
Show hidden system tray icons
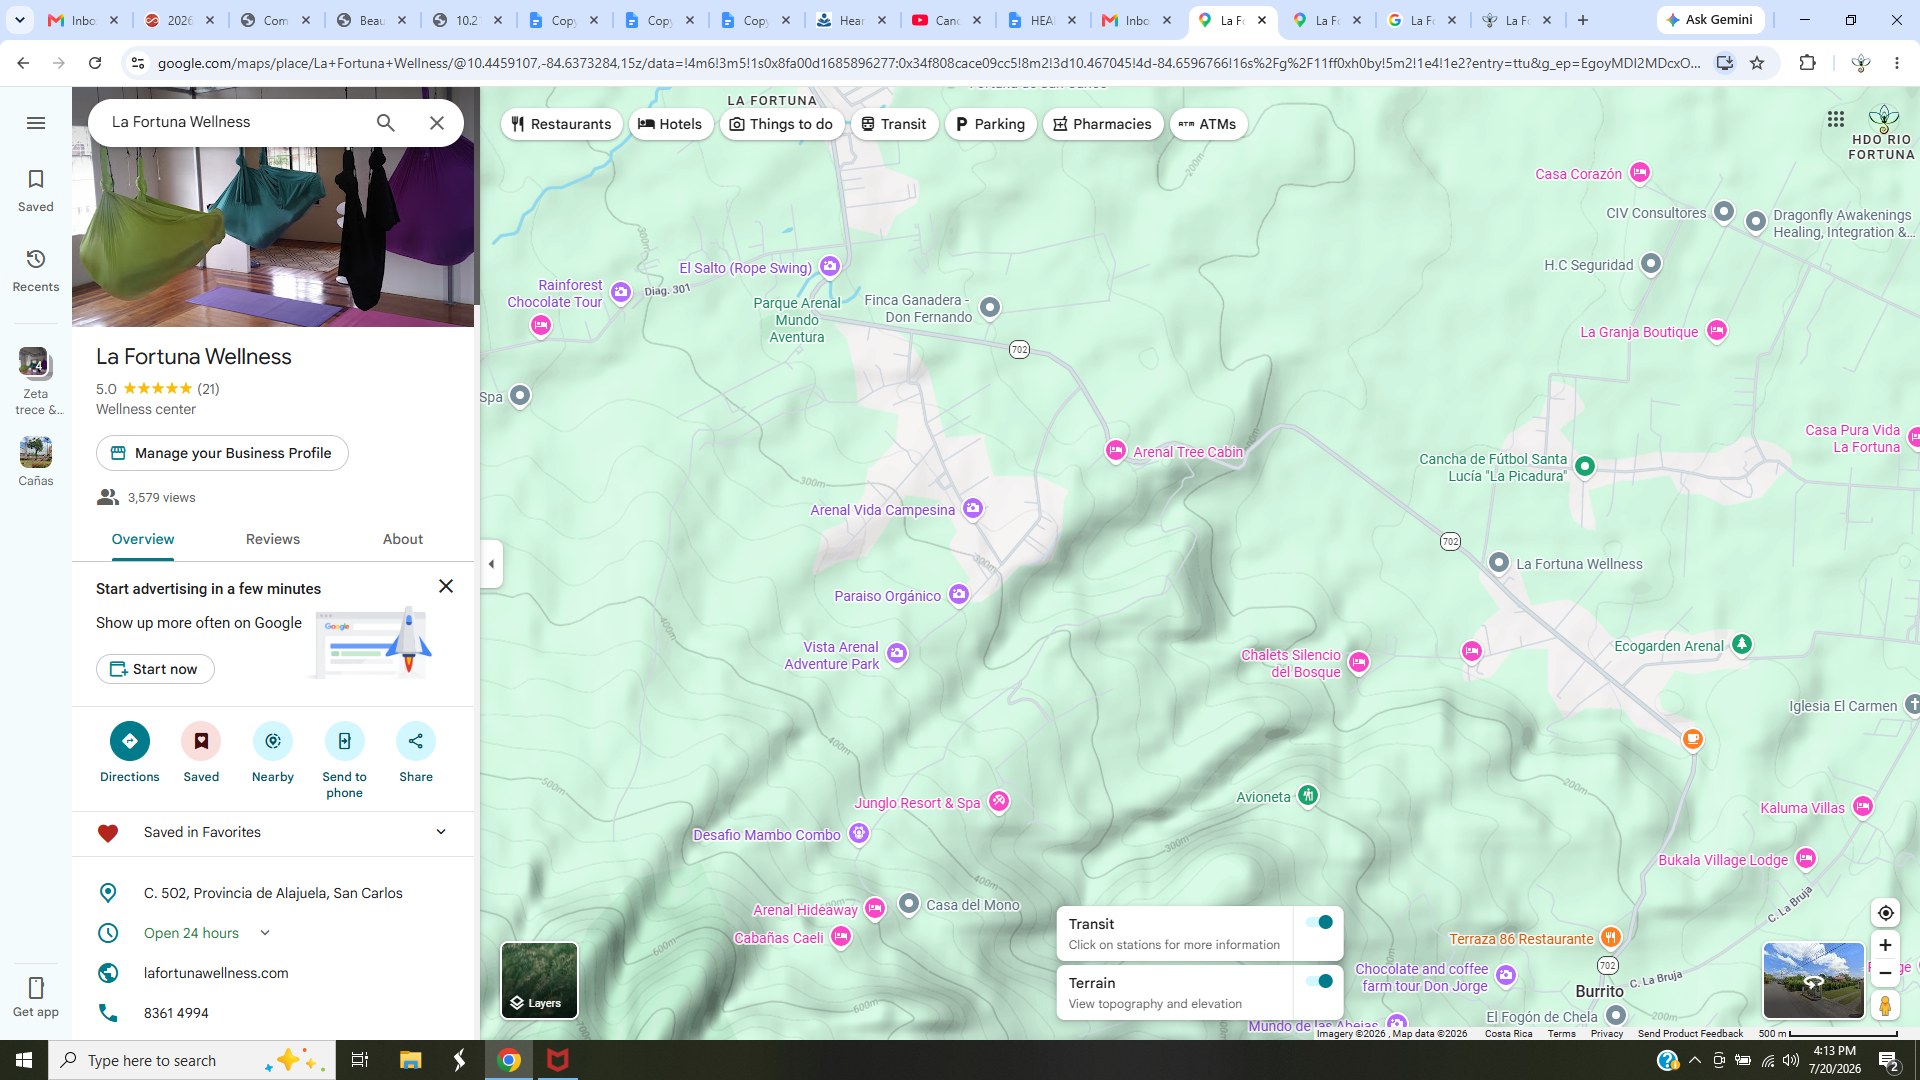click(x=1694, y=1060)
